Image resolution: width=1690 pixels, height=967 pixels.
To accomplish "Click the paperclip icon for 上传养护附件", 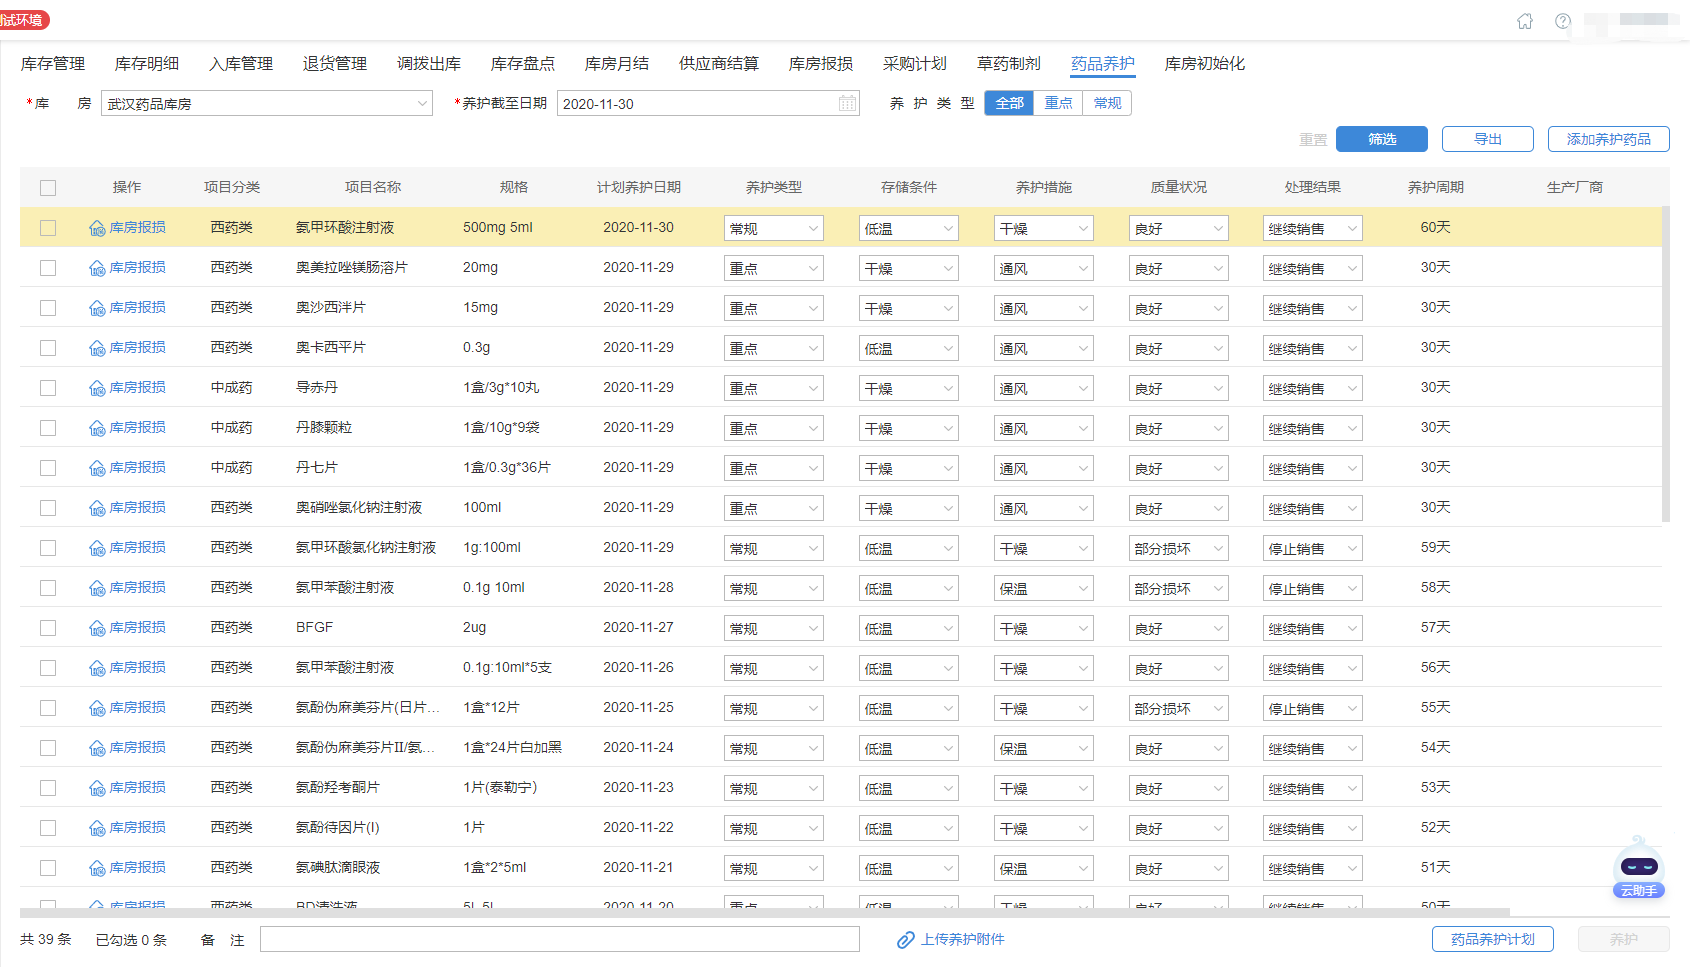I will 906,940.
